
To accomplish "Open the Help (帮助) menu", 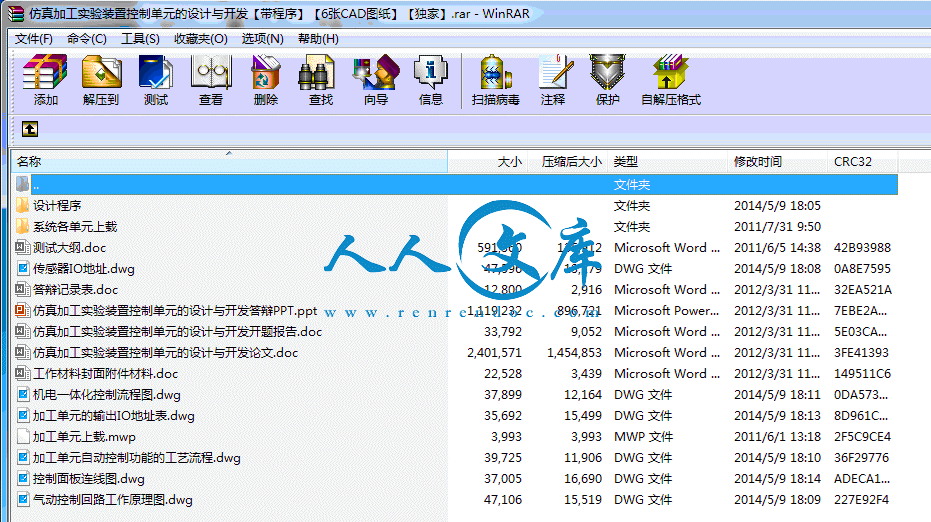I will (318, 39).
